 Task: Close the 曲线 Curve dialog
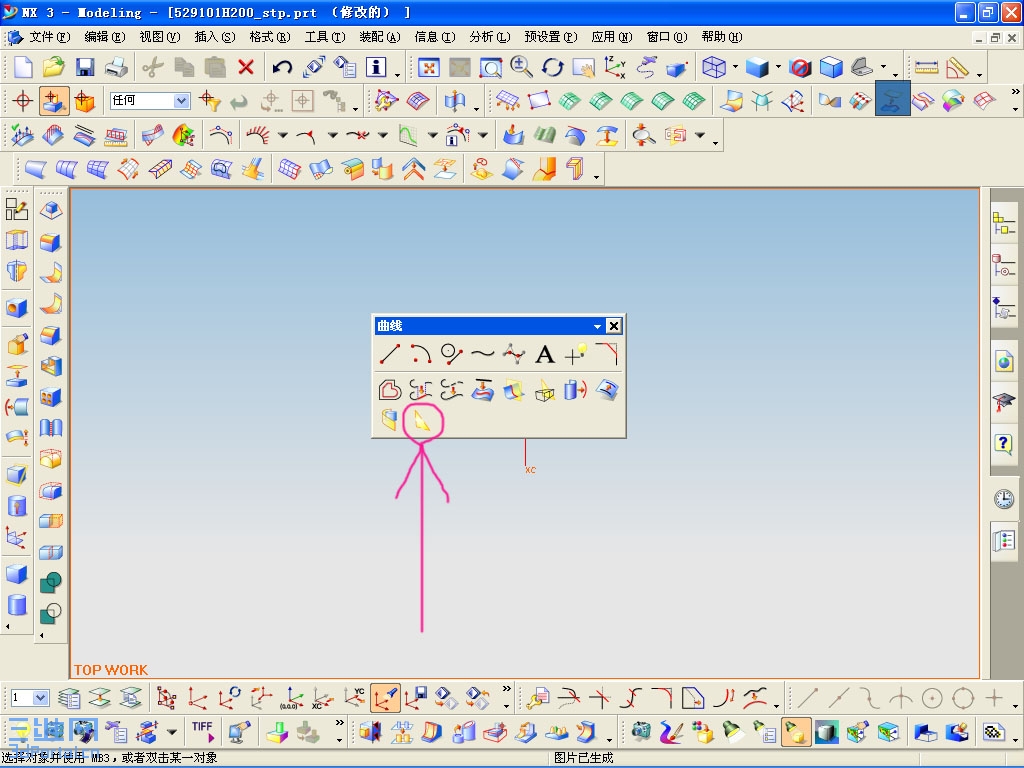613,326
